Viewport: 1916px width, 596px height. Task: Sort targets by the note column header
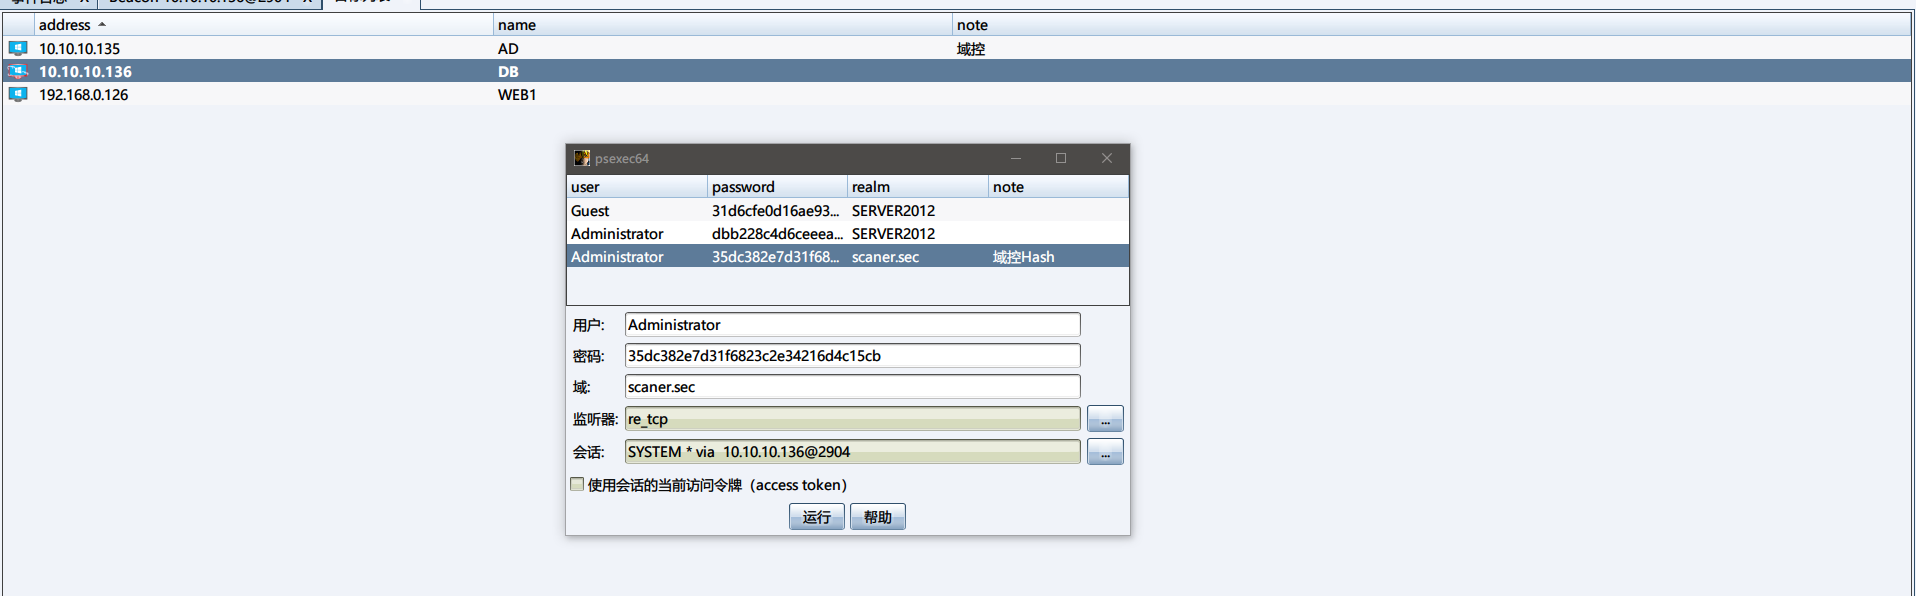click(x=1432, y=25)
